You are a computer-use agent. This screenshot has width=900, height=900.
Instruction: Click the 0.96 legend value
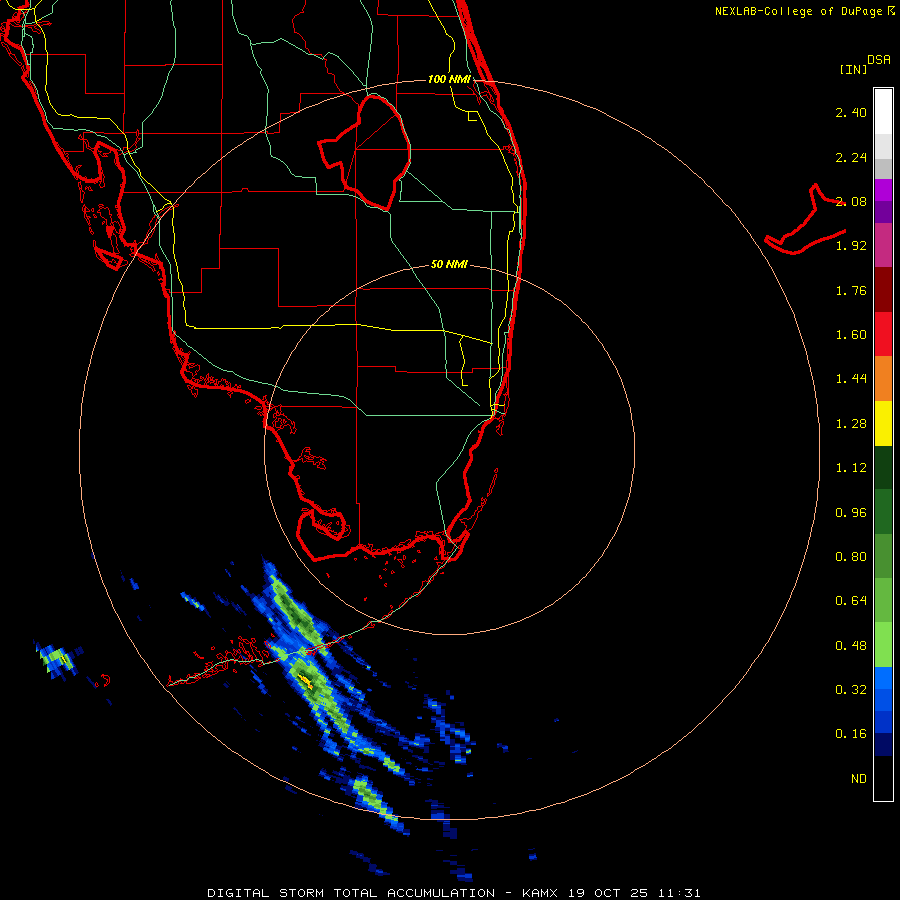[851, 513]
